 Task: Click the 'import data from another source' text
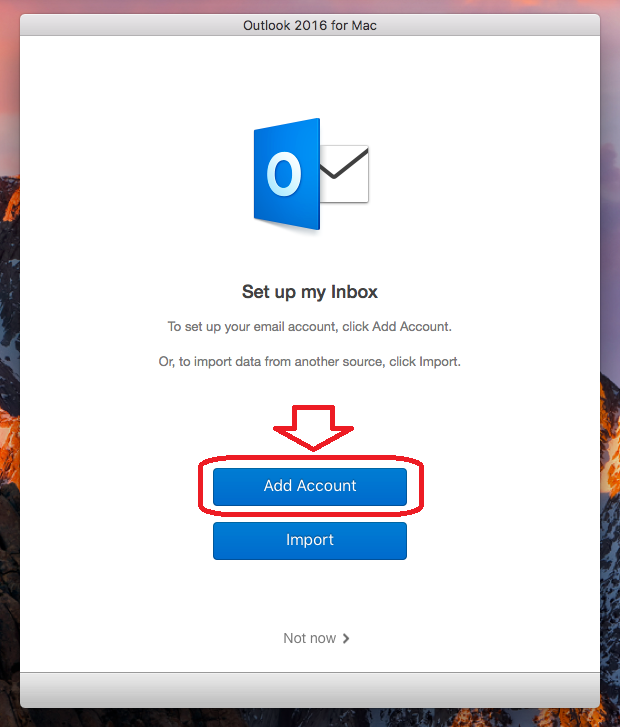pyautogui.click(x=289, y=362)
